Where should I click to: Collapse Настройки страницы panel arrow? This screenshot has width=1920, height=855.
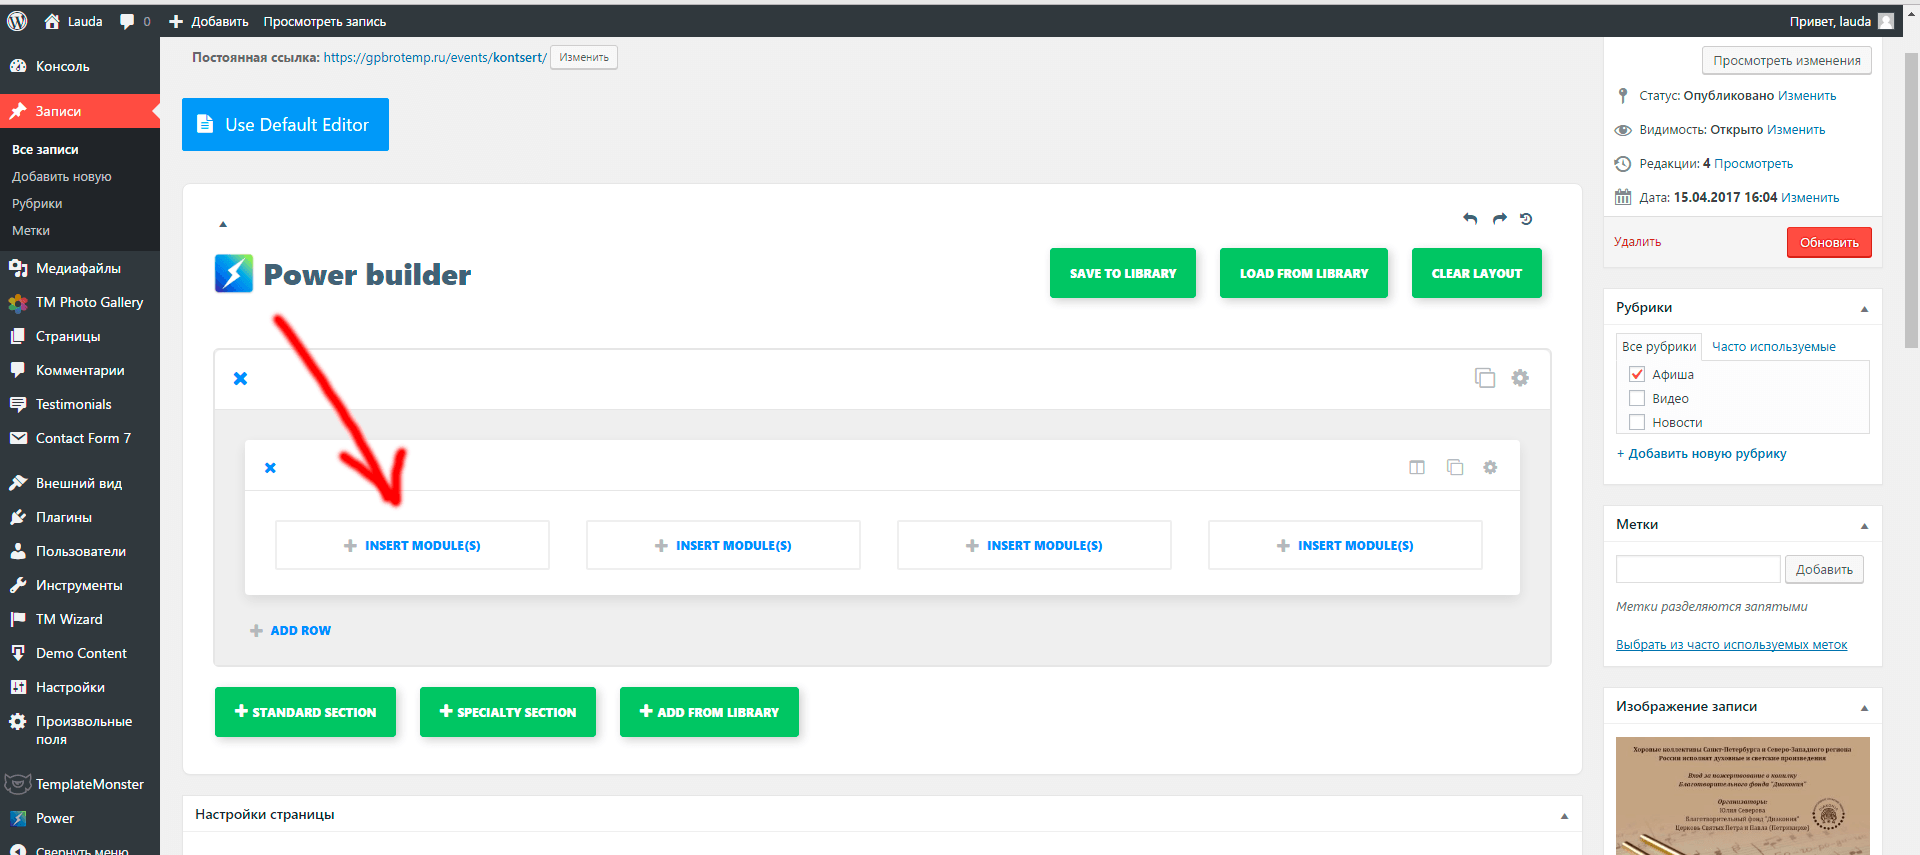point(1564,816)
